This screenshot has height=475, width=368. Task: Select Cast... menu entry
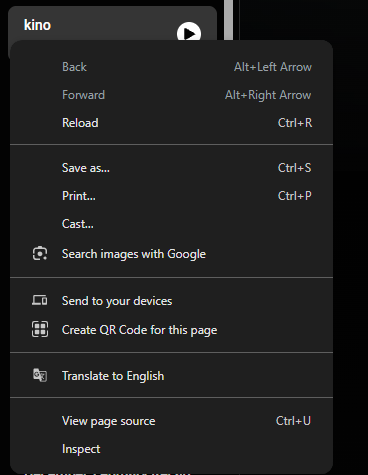pos(171,224)
